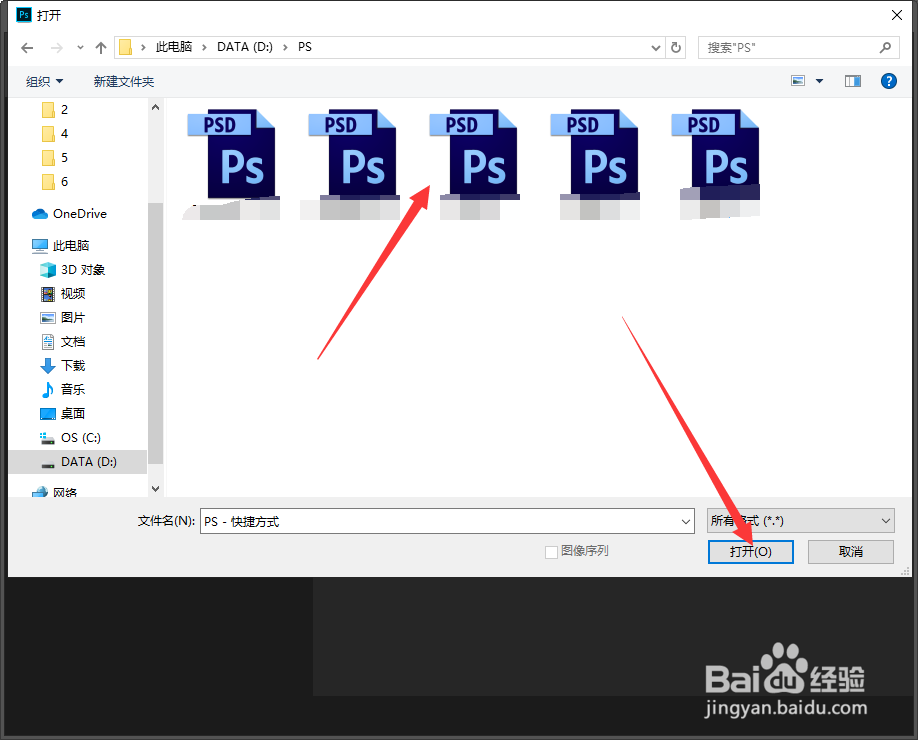Click the search magnifier icon
Screen dimensions: 918x740
pyautogui.click(x=885, y=47)
